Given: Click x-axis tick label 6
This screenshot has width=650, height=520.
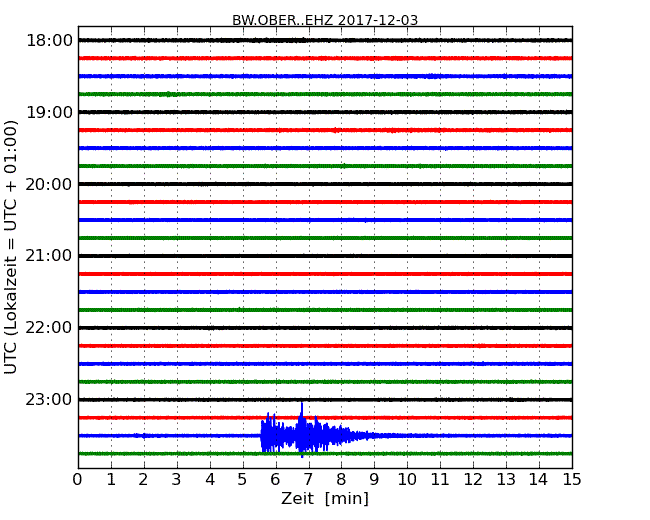Looking at the screenshot, I should pyautogui.click(x=275, y=480).
